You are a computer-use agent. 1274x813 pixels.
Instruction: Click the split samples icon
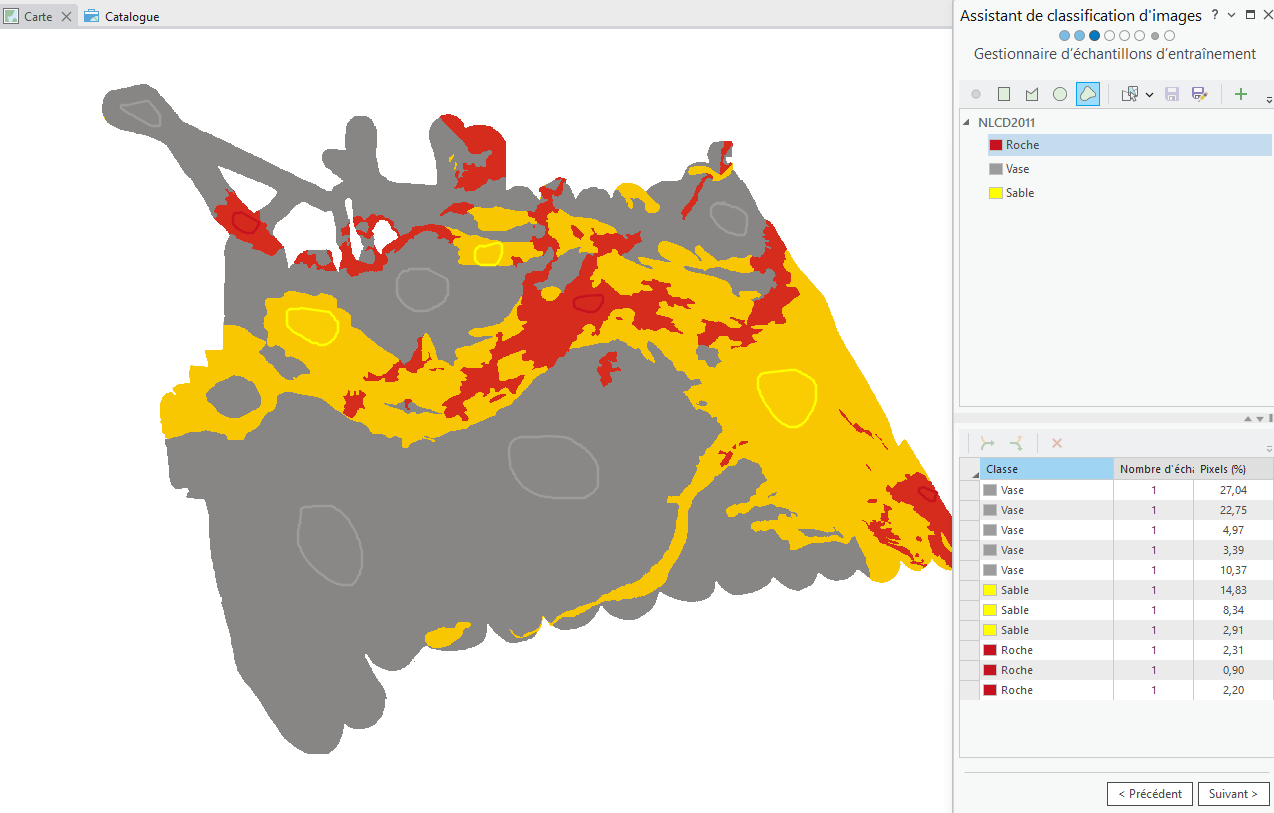pos(1016,443)
